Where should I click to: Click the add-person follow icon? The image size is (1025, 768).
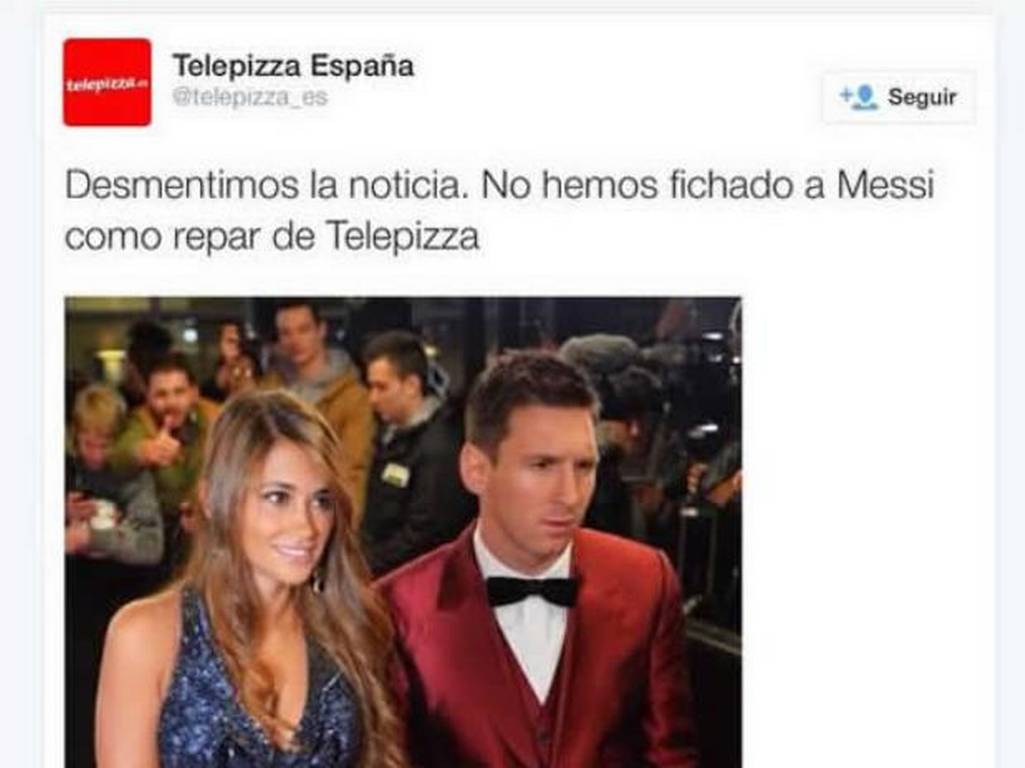(859, 97)
